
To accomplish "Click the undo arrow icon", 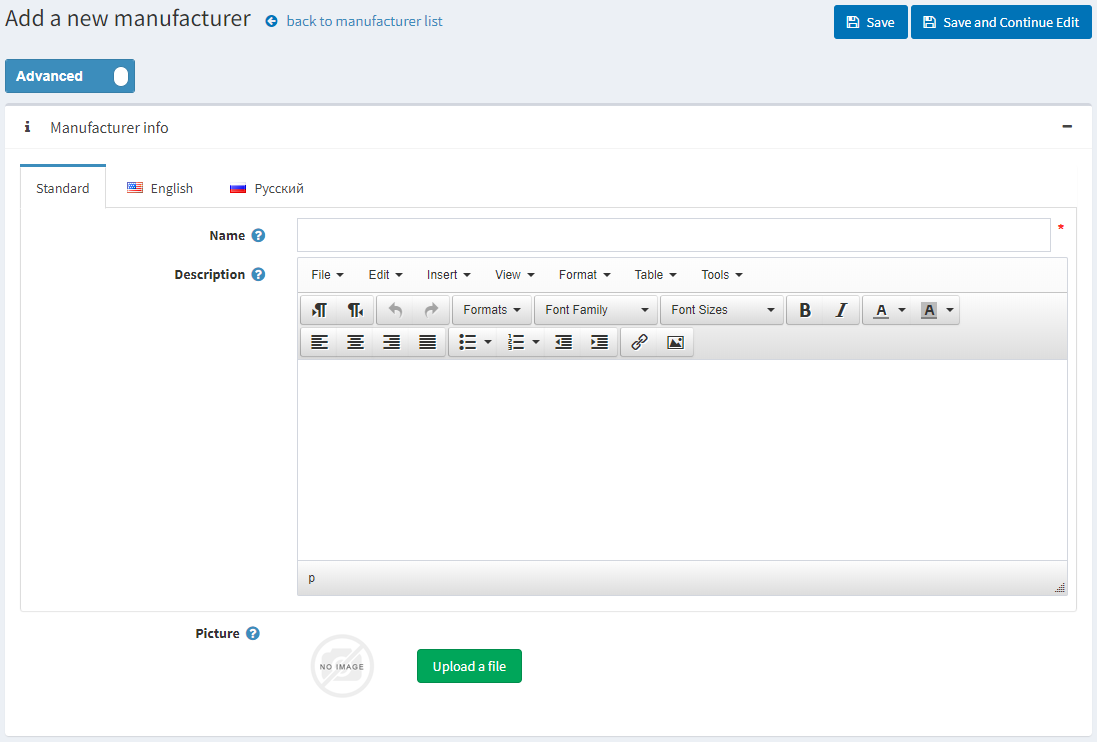I will click(x=395, y=310).
